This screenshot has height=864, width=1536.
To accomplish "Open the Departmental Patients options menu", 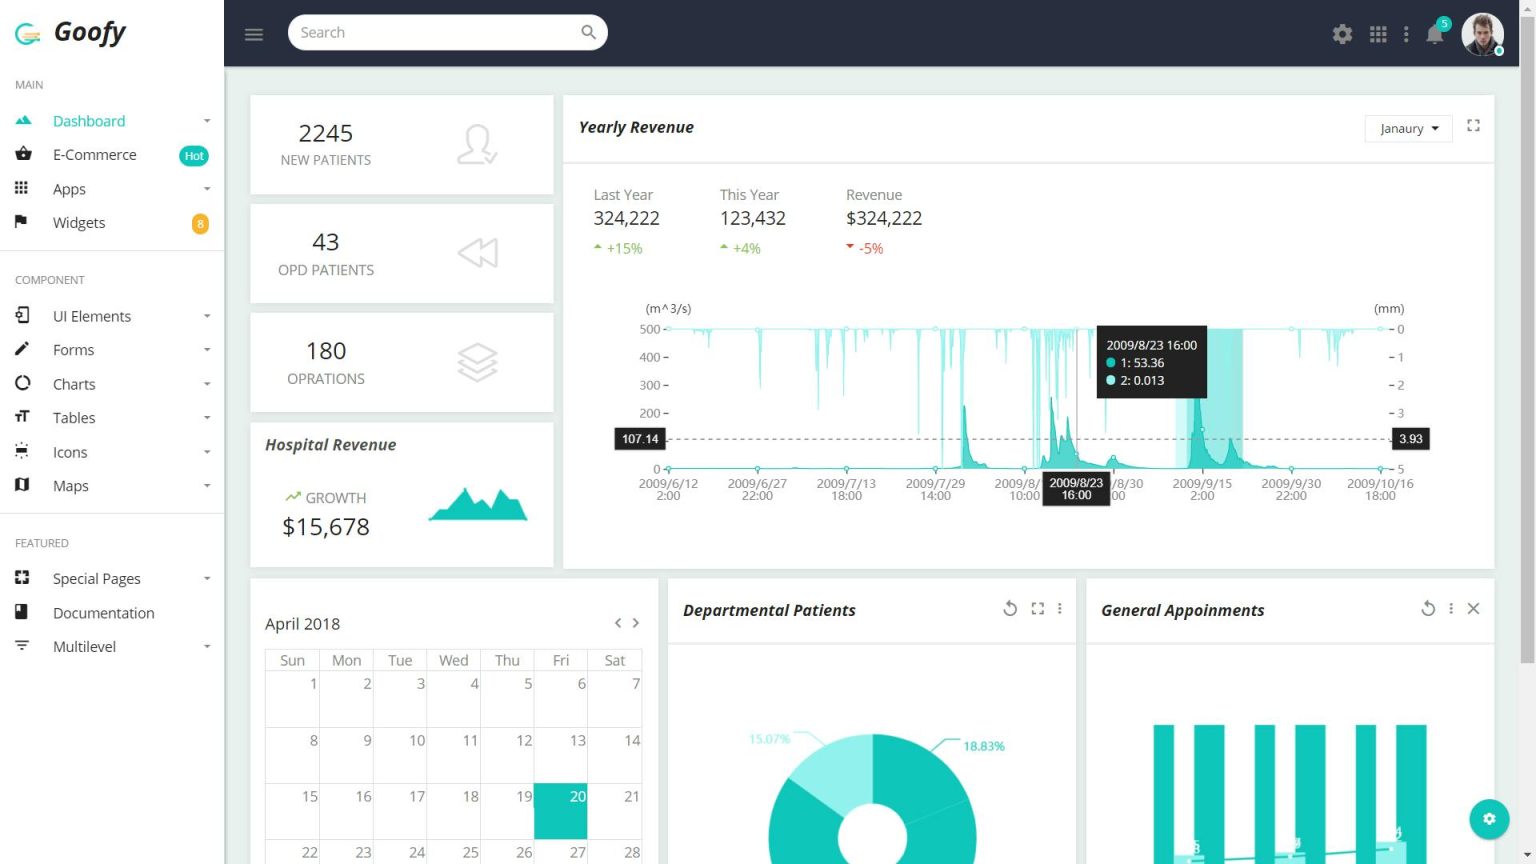I will pyautogui.click(x=1060, y=608).
